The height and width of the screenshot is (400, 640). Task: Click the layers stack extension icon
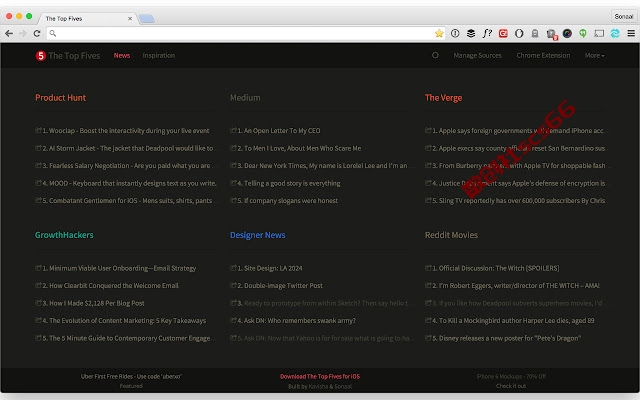tap(471, 33)
